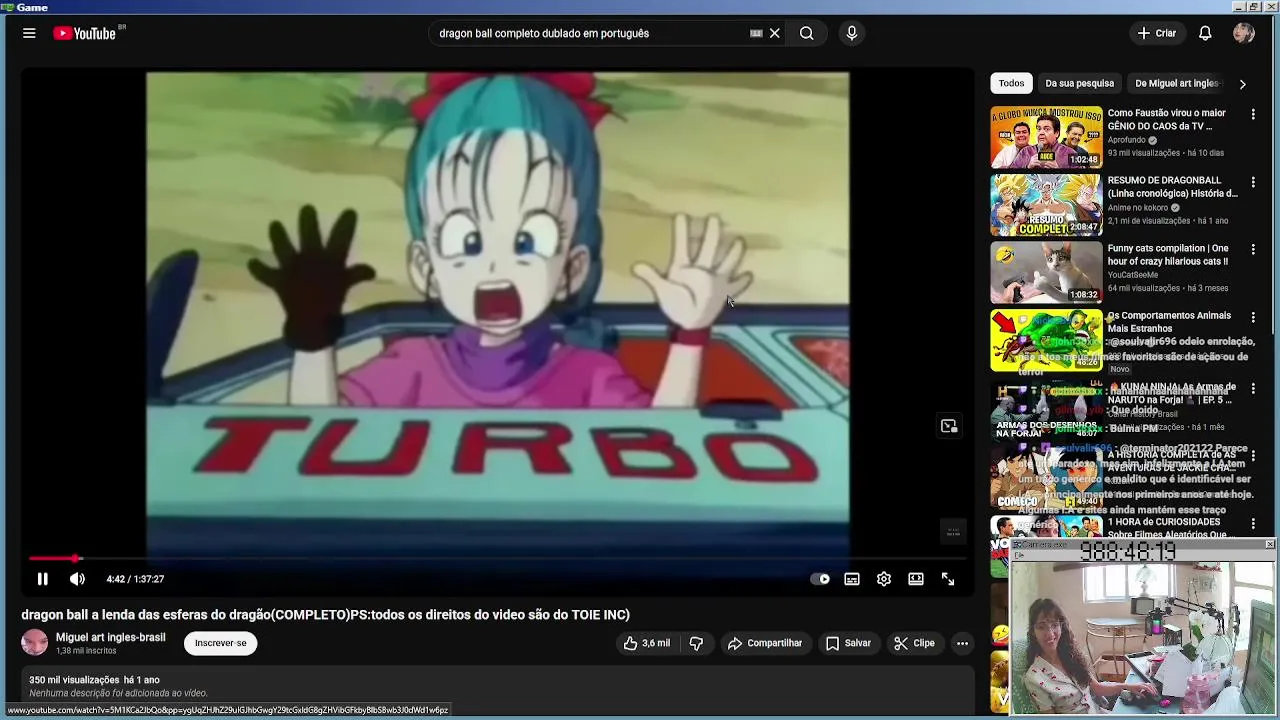Click Funny cats compilation title text

[1168, 255]
